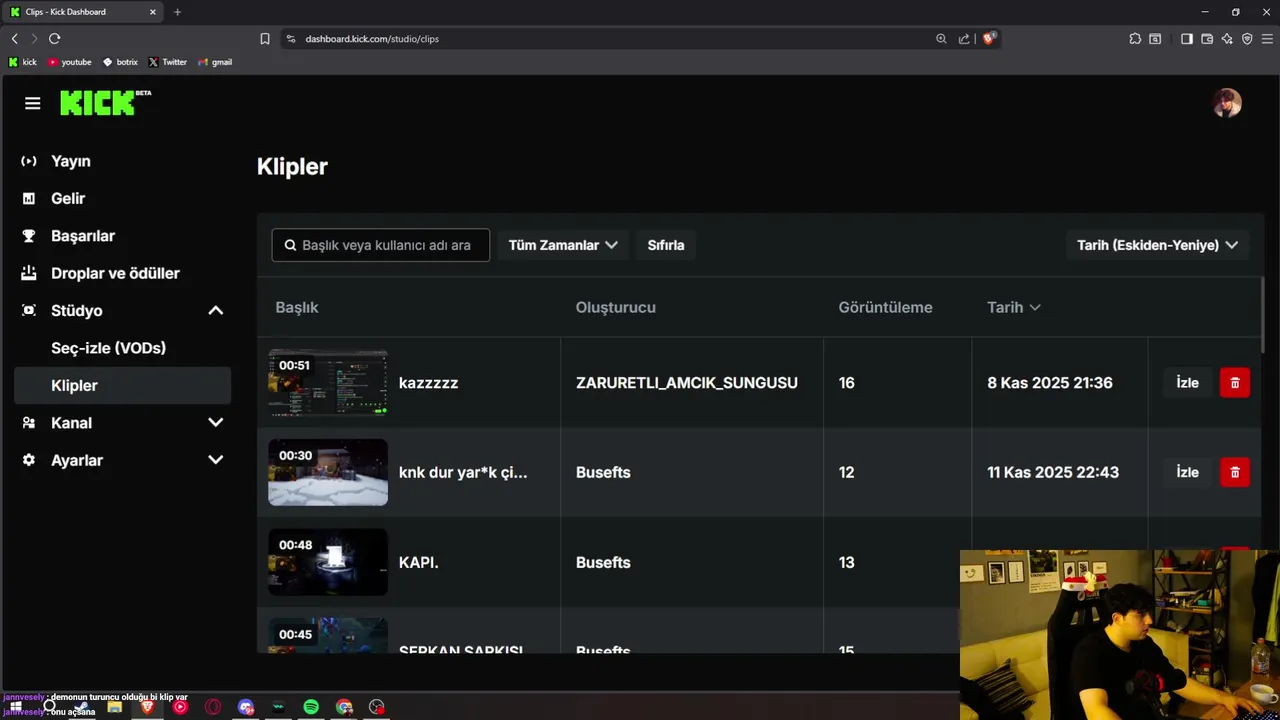
Task: Select Klipler in the sidebar
Action: 122,385
